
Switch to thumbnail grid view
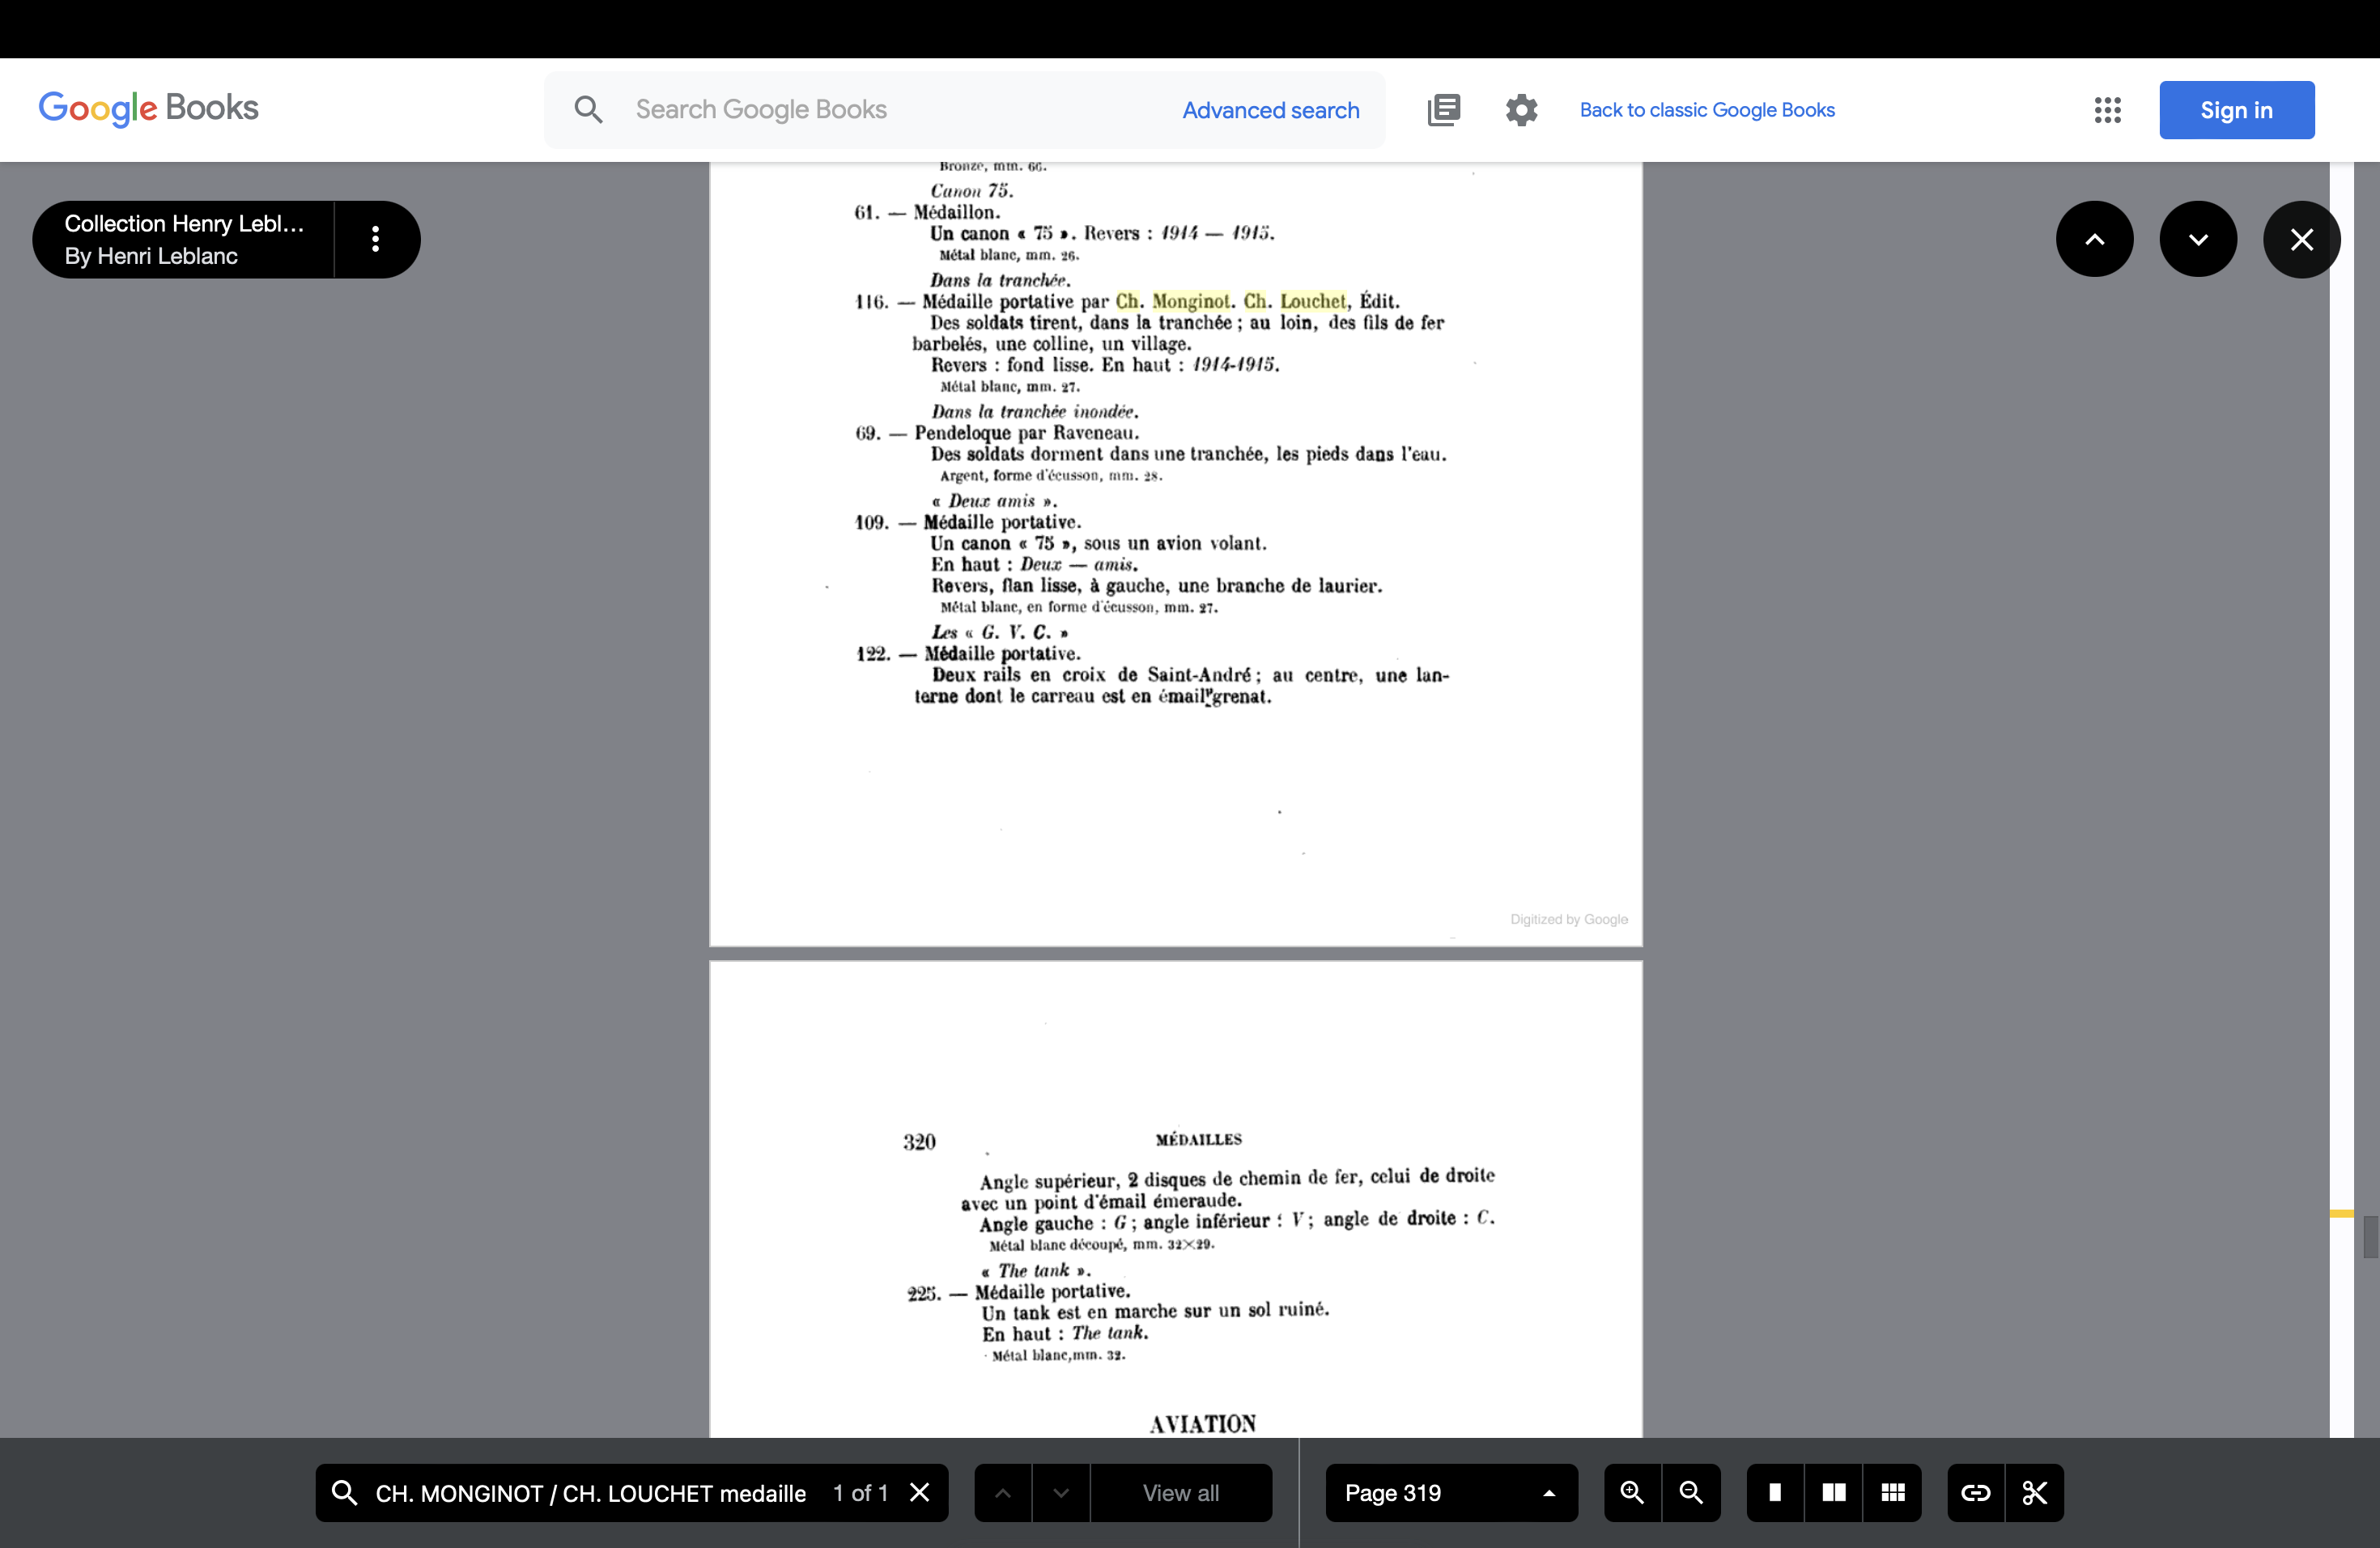click(x=1892, y=1493)
